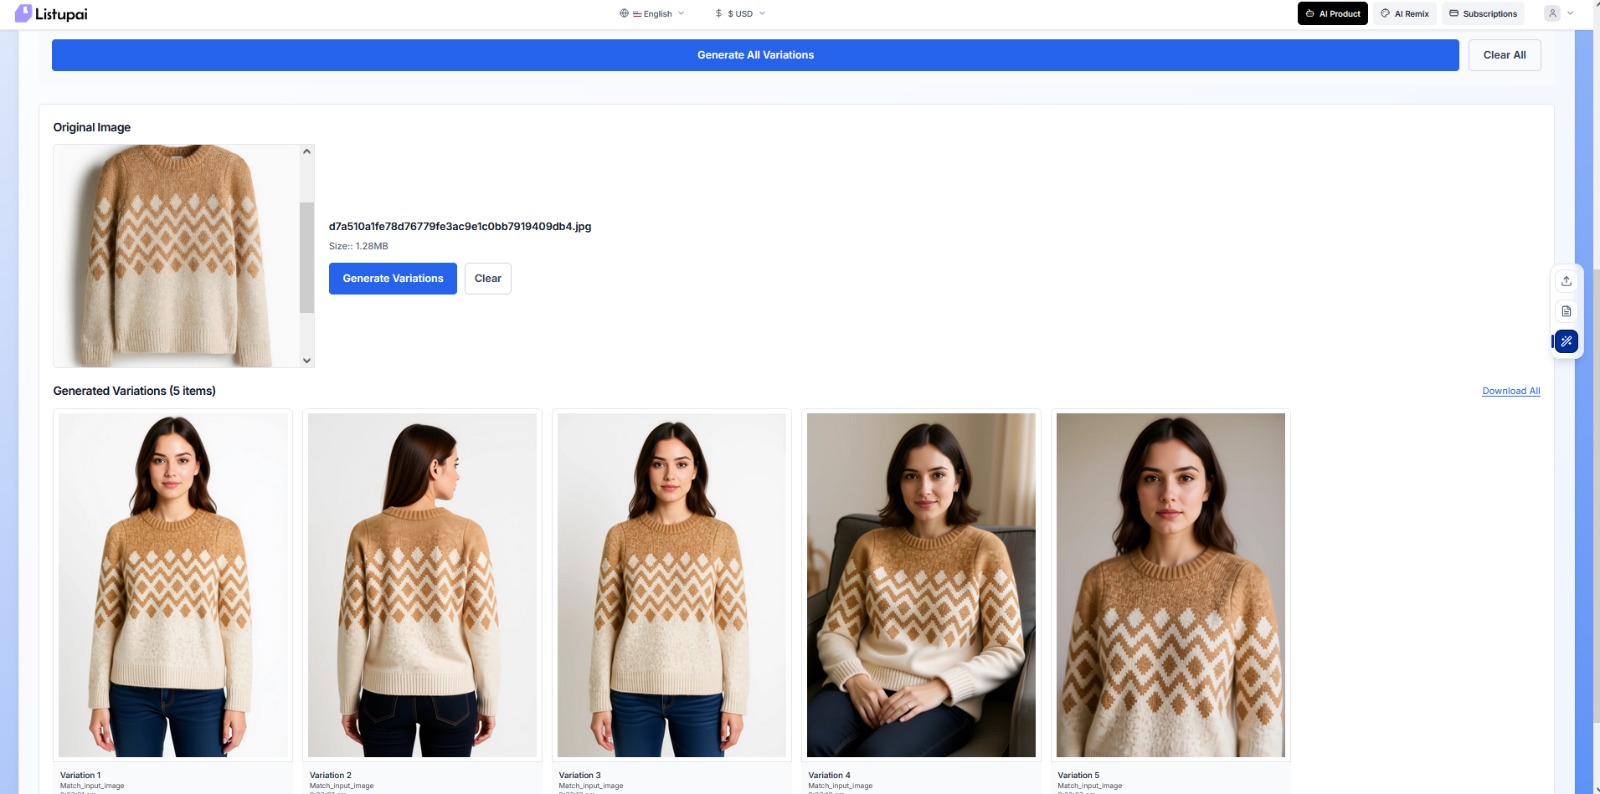Open the USD currency dropdown
The height and width of the screenshot is (794, 1600).
(741, 14)
